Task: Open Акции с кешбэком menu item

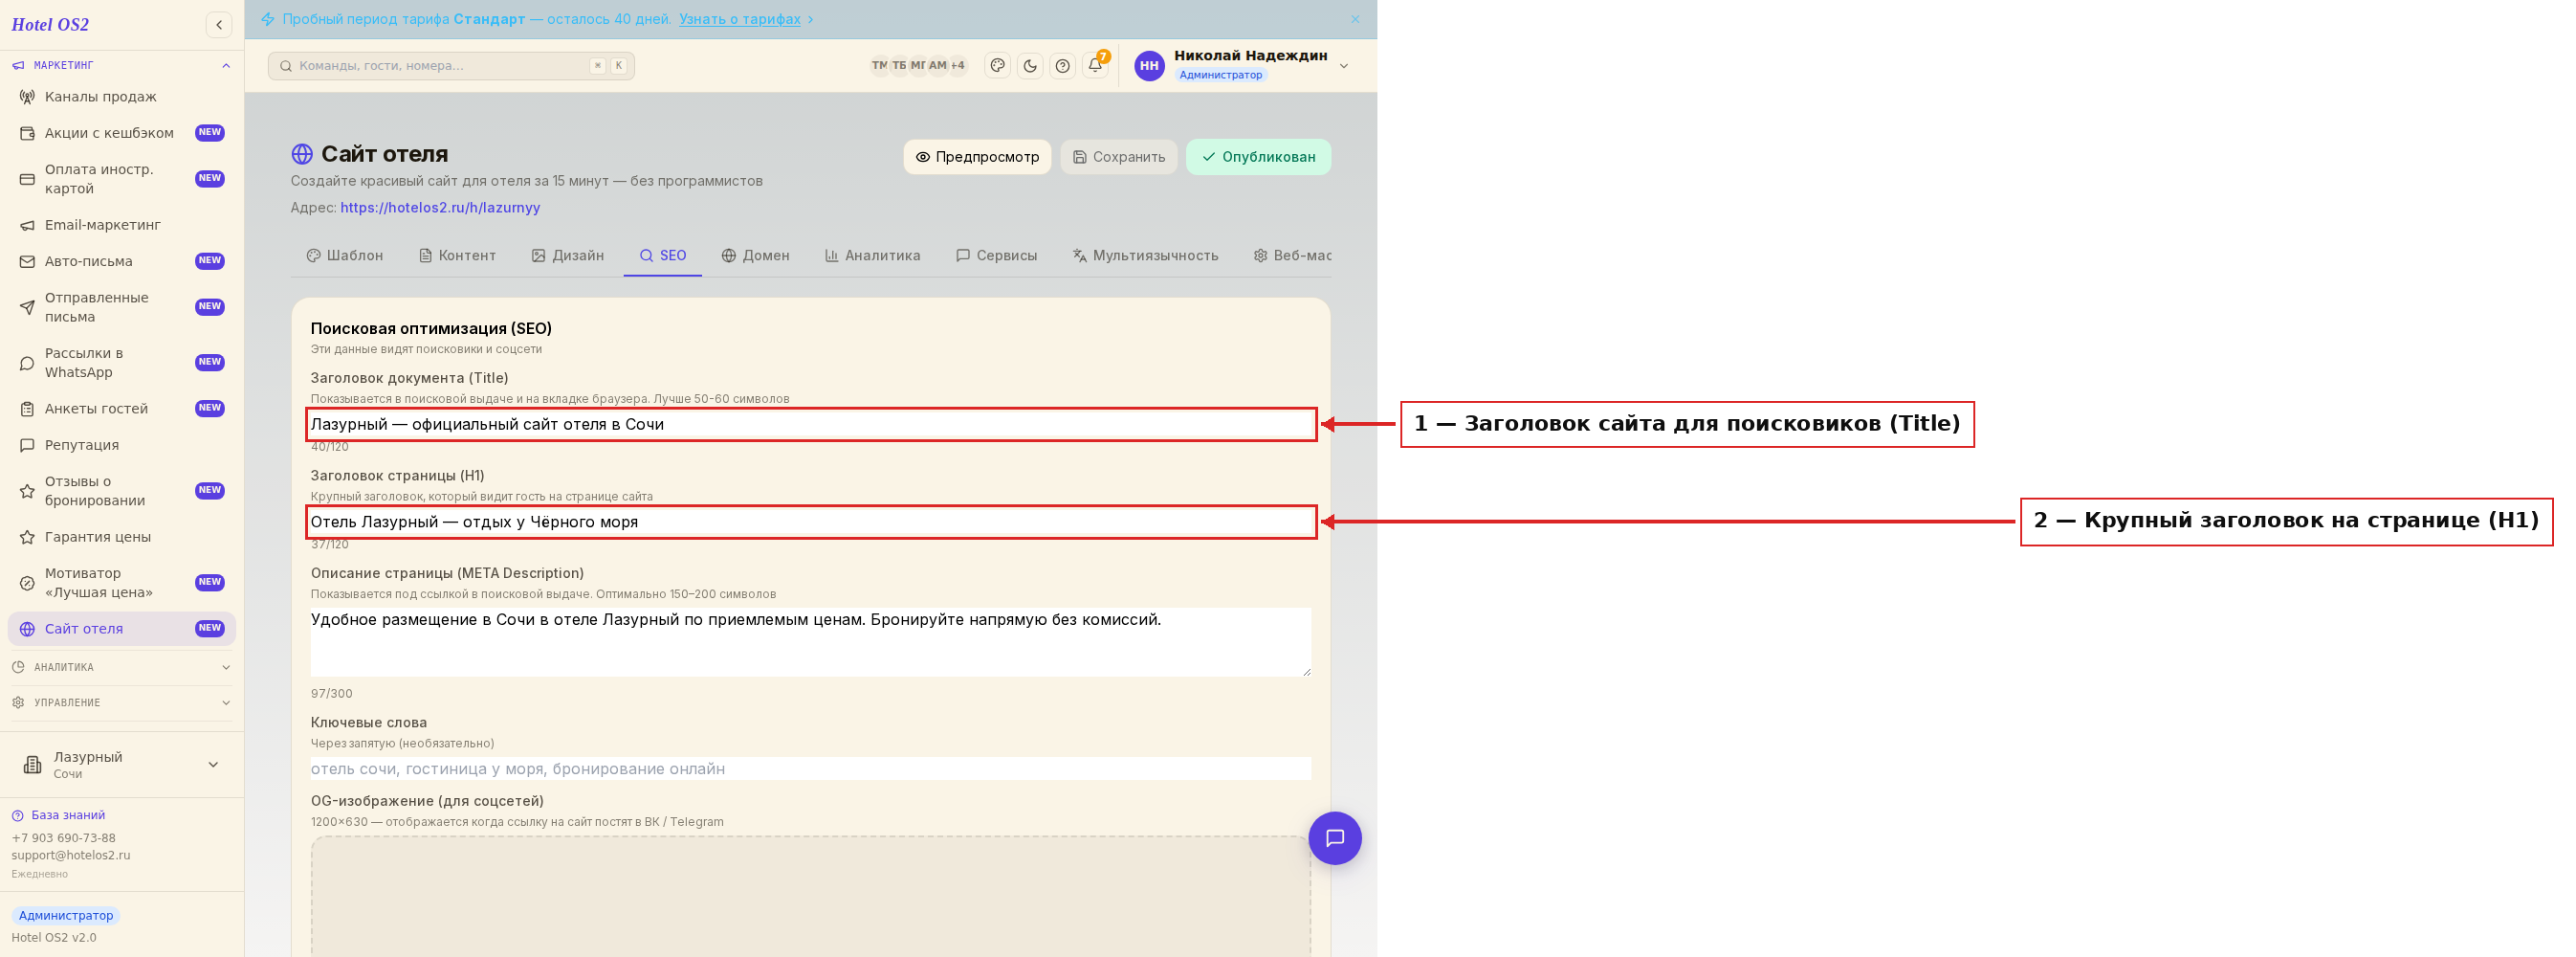Action: point(122,133)
